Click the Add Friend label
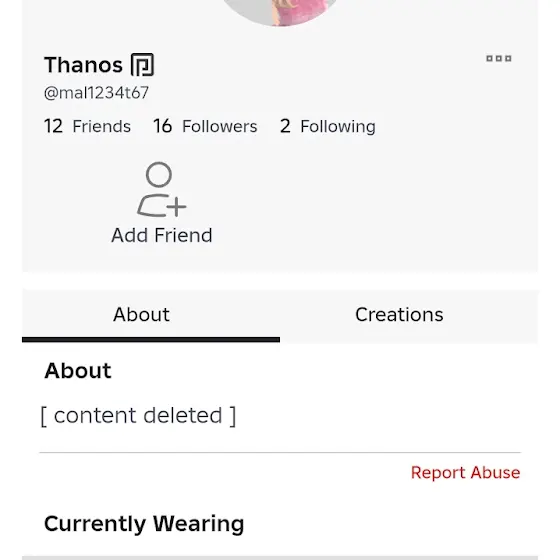Viewport: 560px width, 560px height. tap(162, 235)
